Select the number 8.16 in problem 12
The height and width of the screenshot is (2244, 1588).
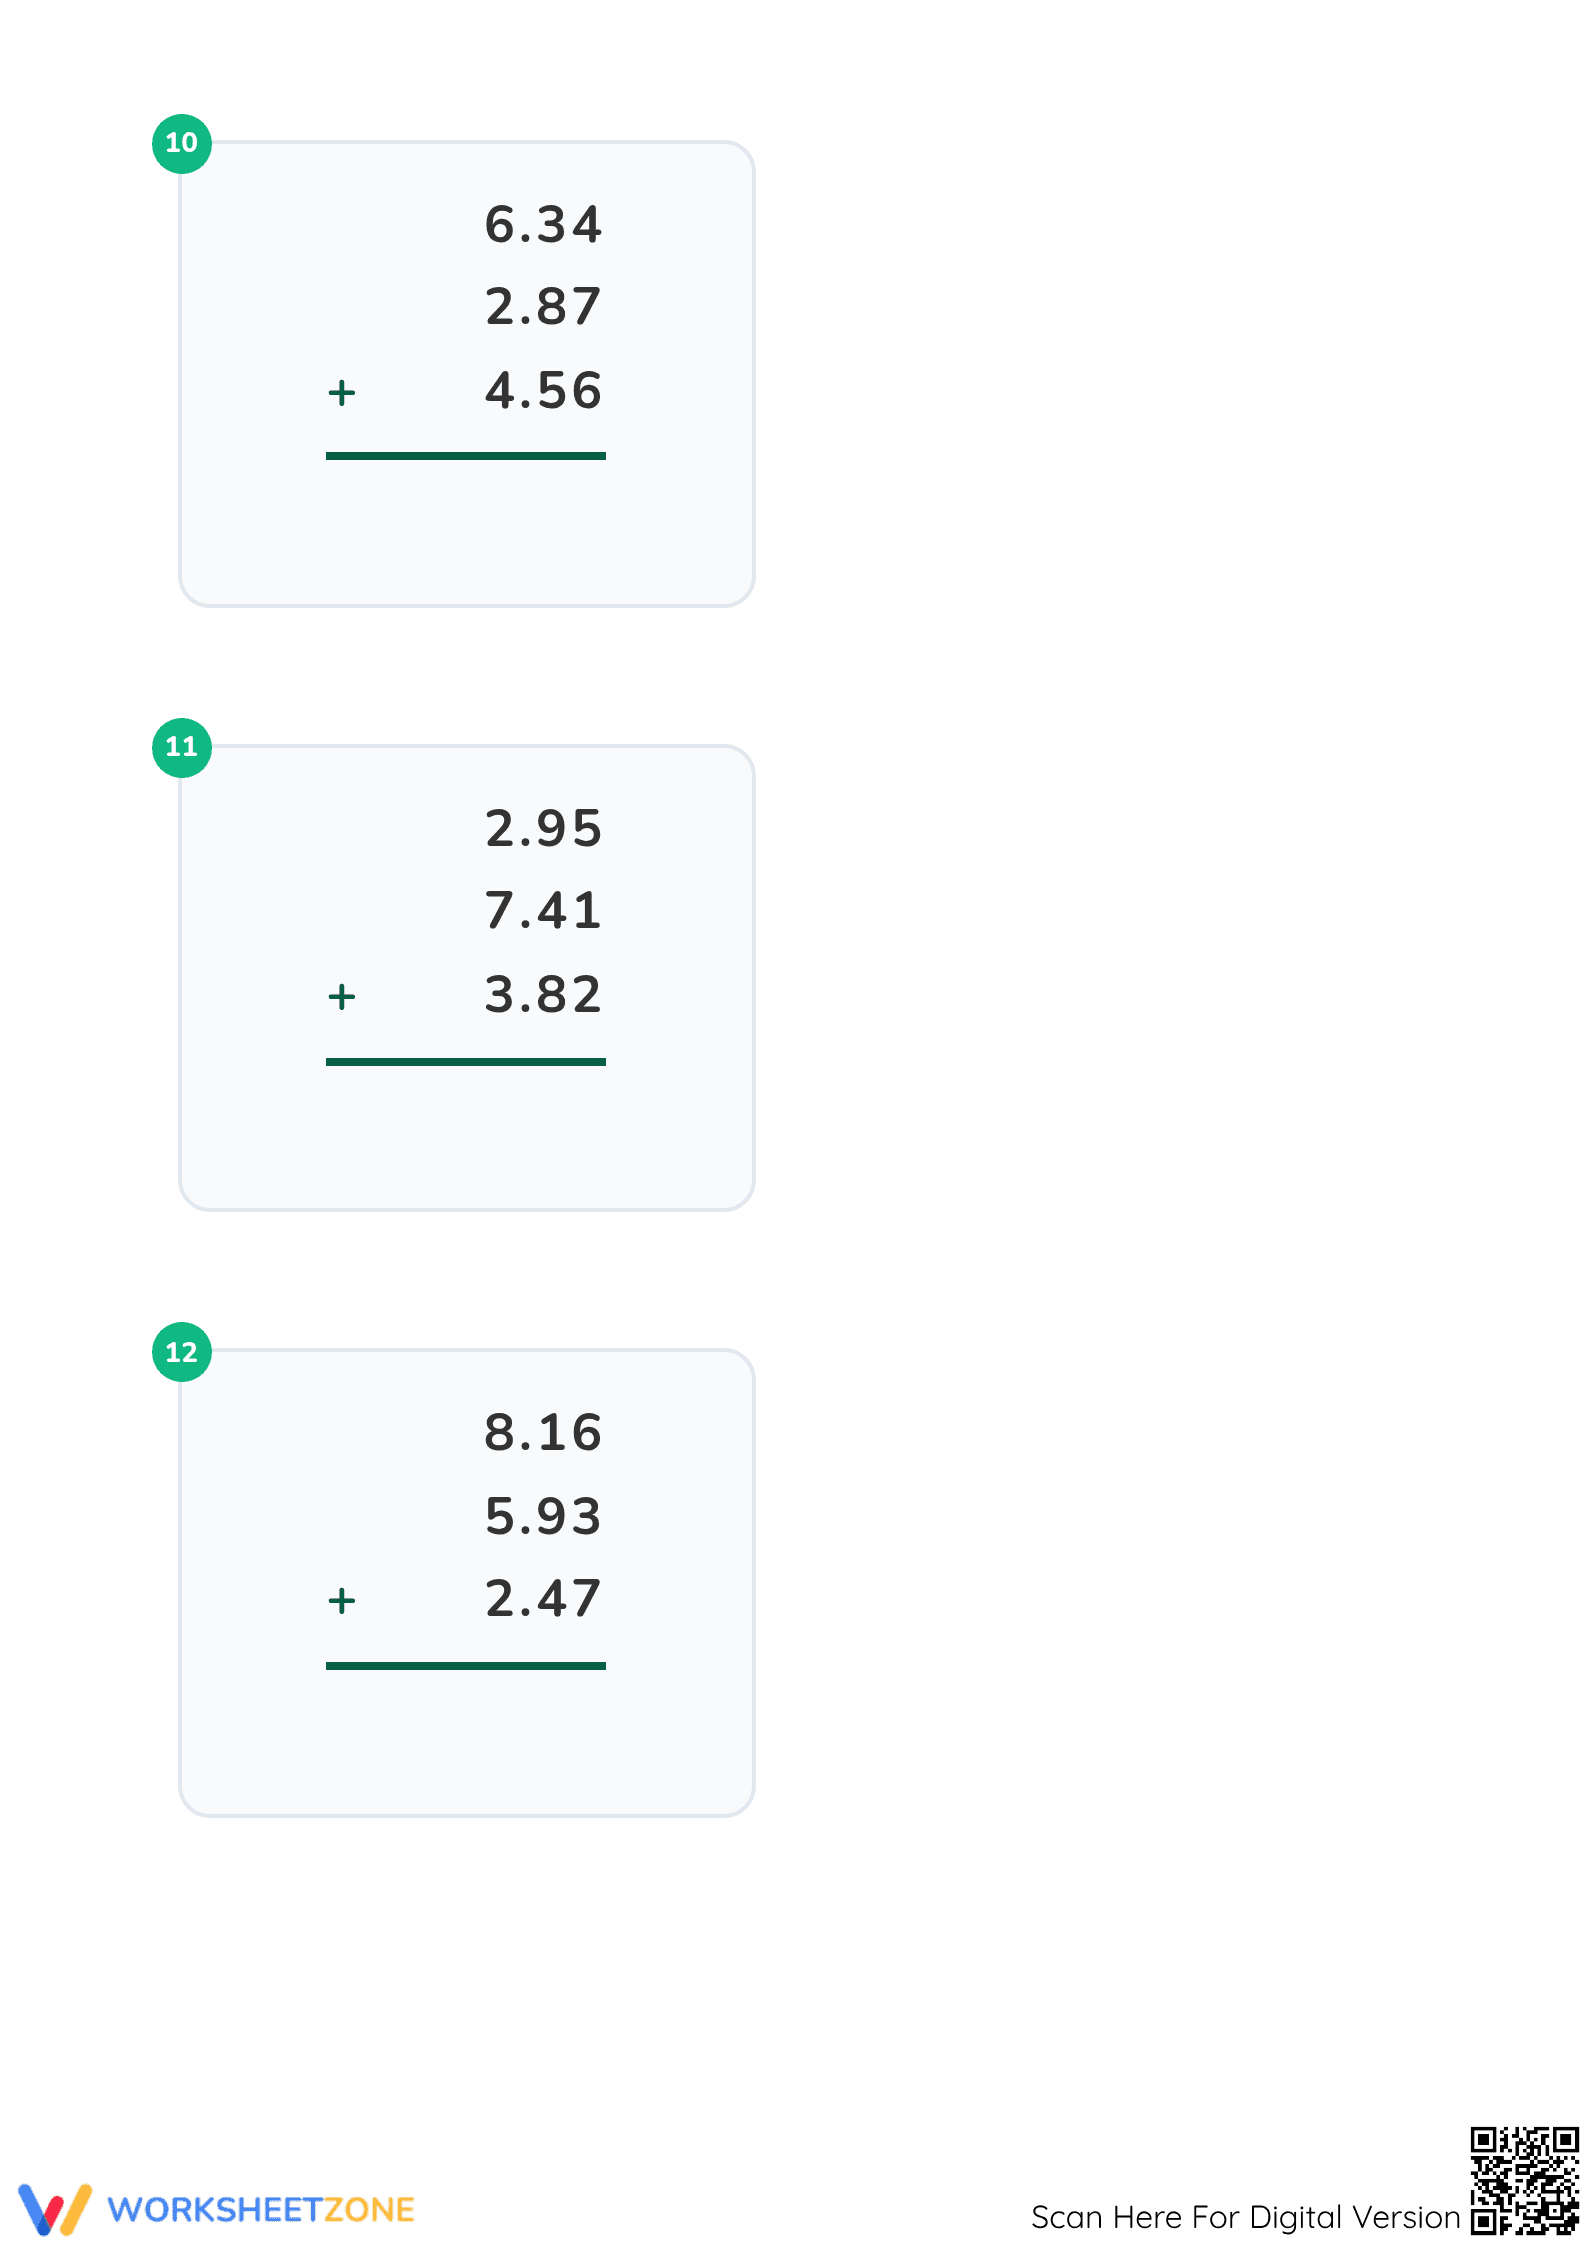click(544, 1433)
